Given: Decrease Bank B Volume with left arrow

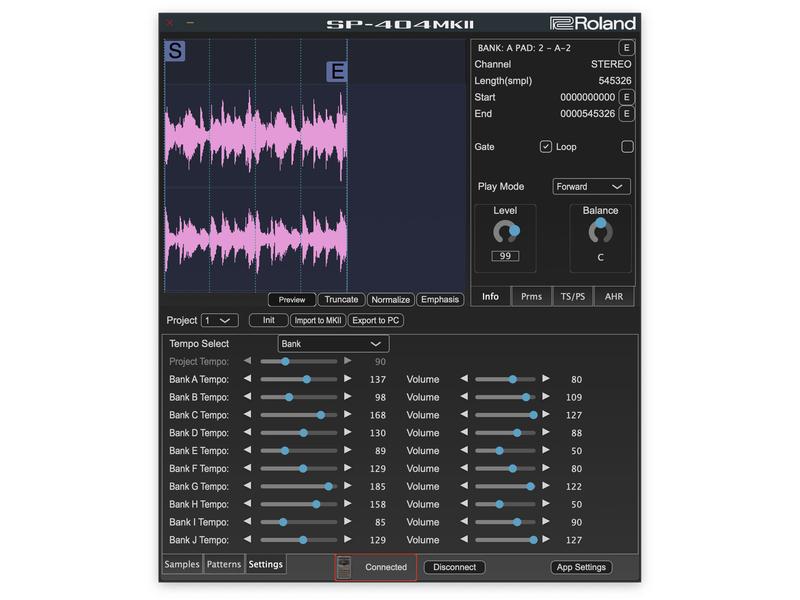Looking at the screenshot, I should [464, 397].
